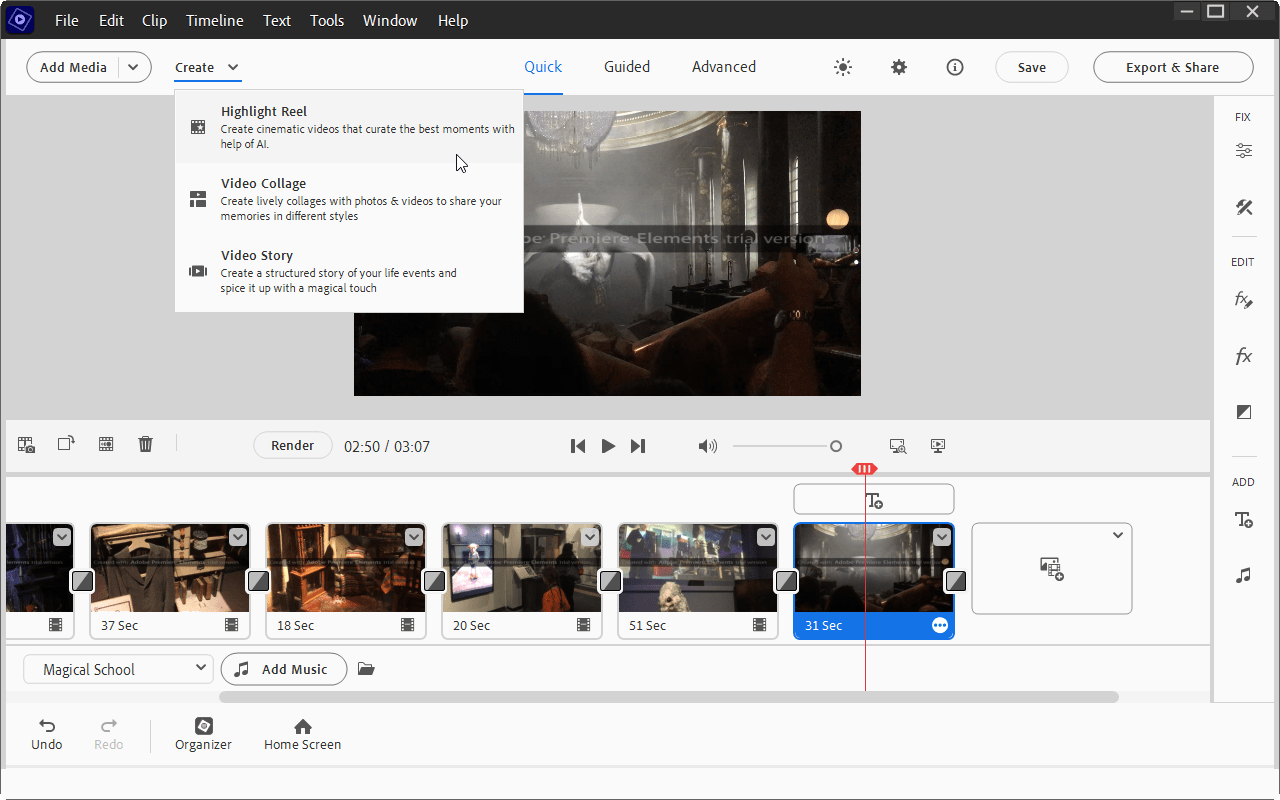Open the Fix adjustments panel icon
The height and width of the screenshot is (800, 1280).
1243,150
